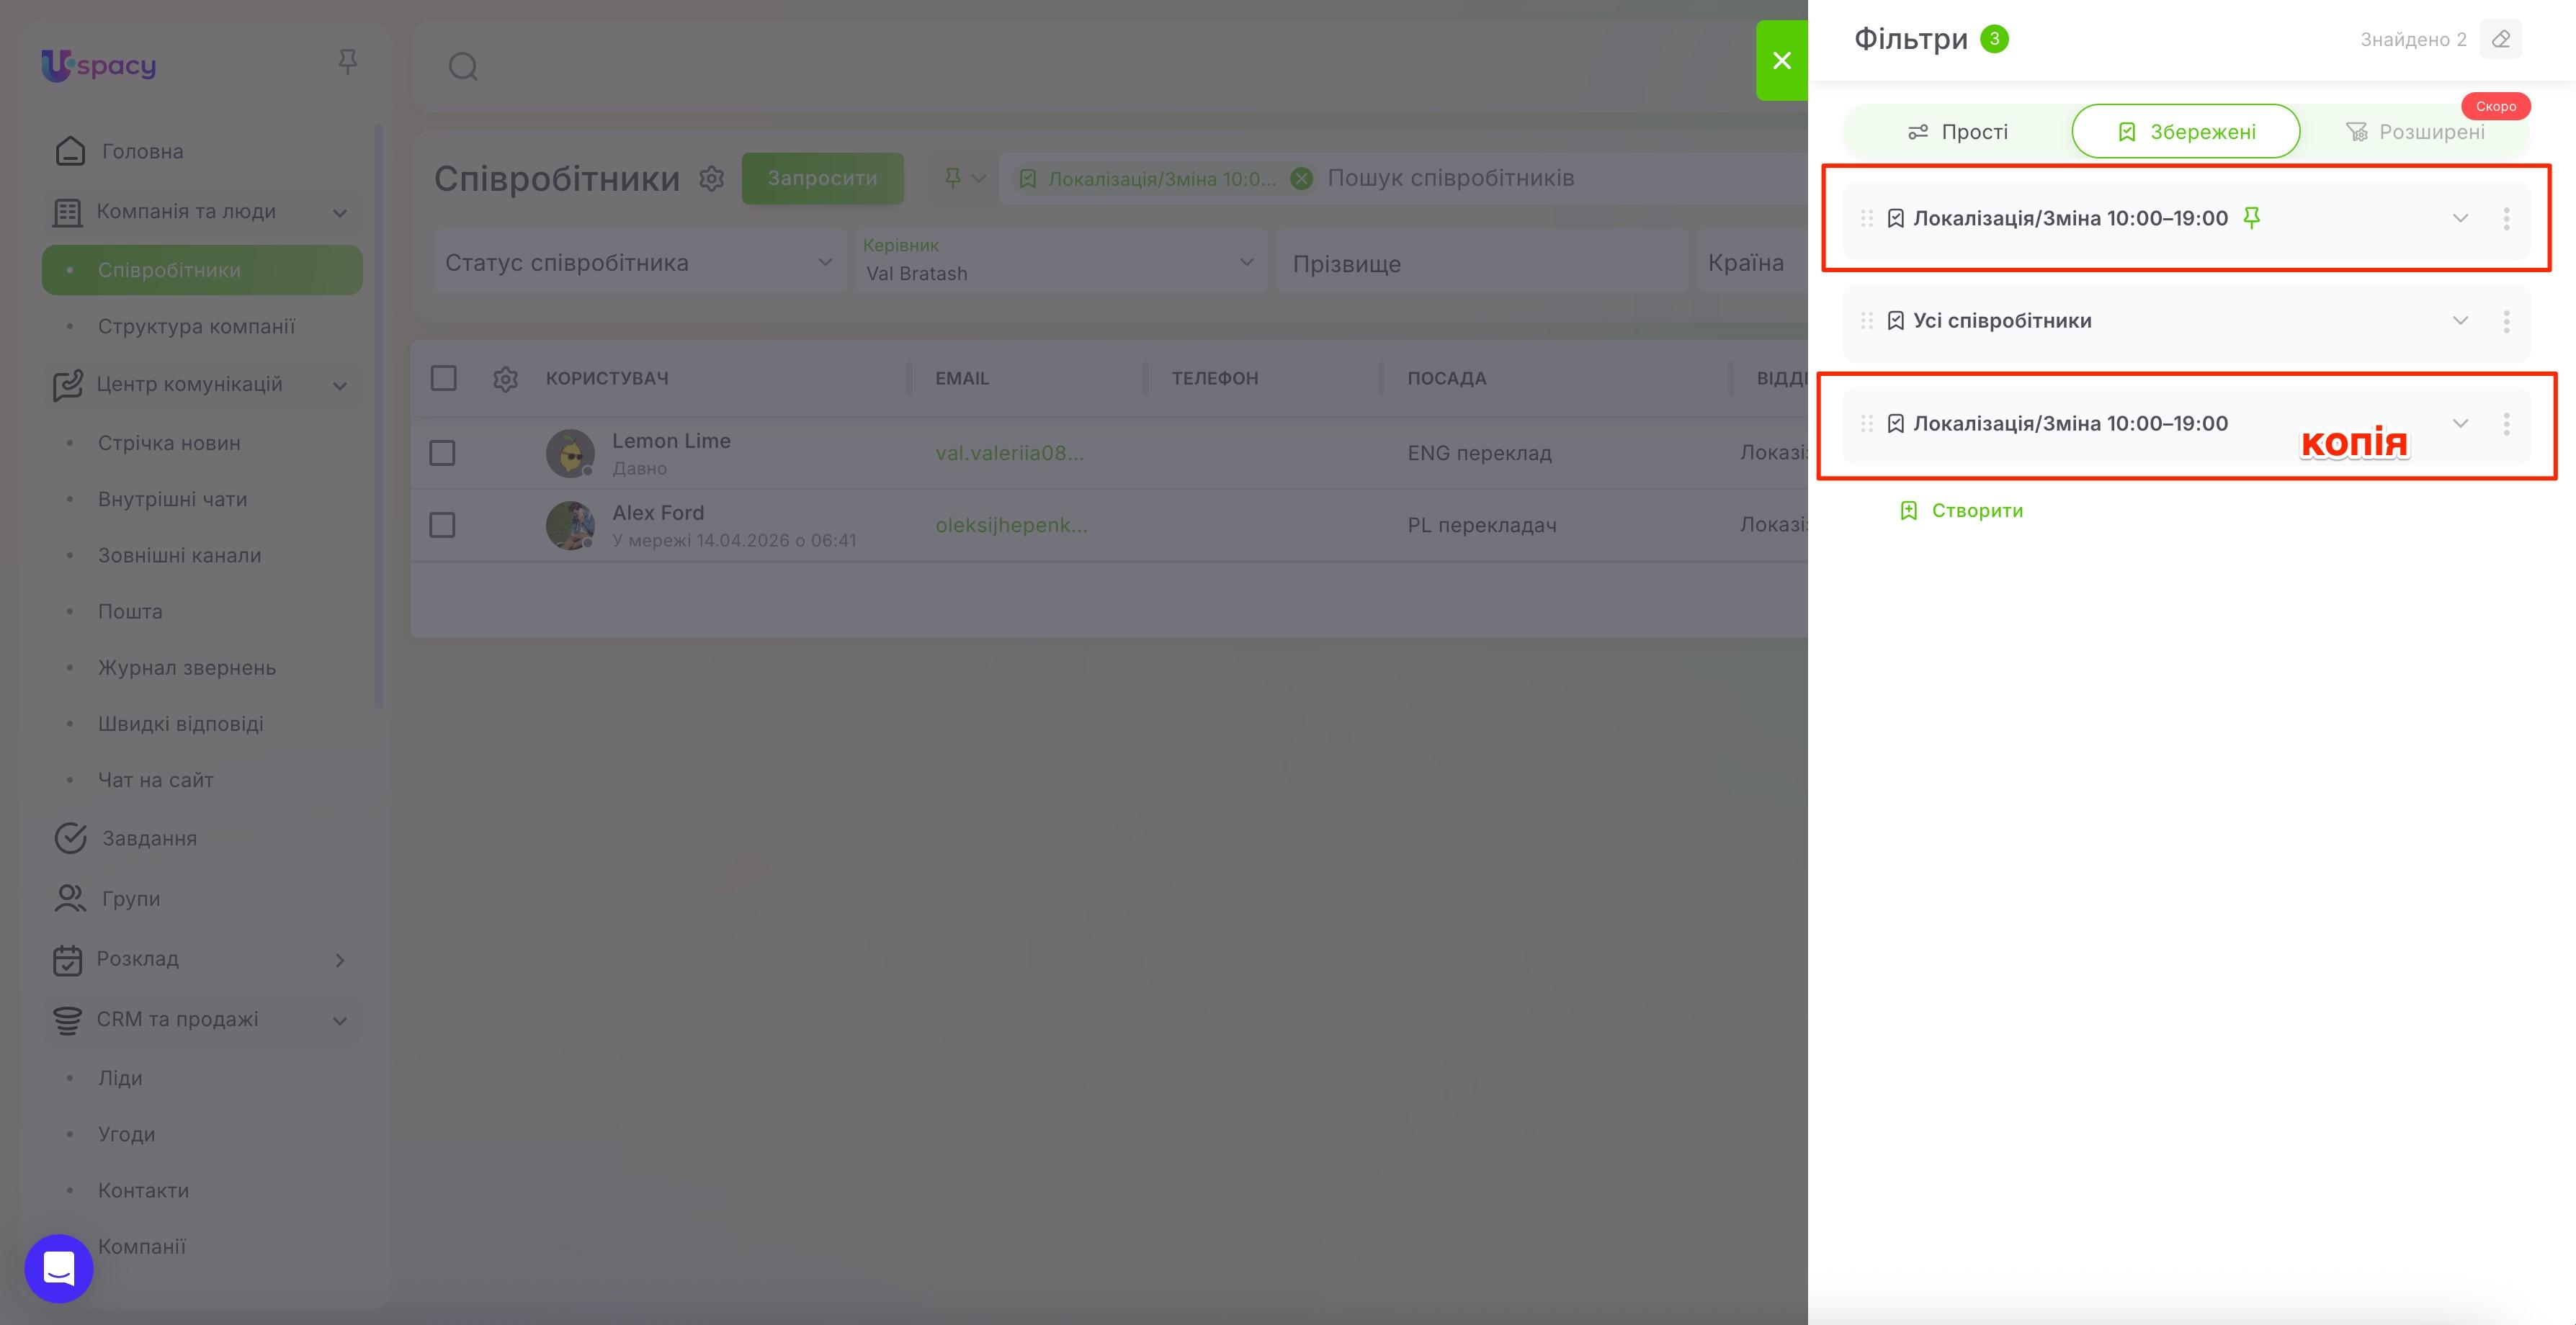Click green pin icon on first saved filter
The width and height of the screenshot is (2576, 1325).
point(2251,217)
